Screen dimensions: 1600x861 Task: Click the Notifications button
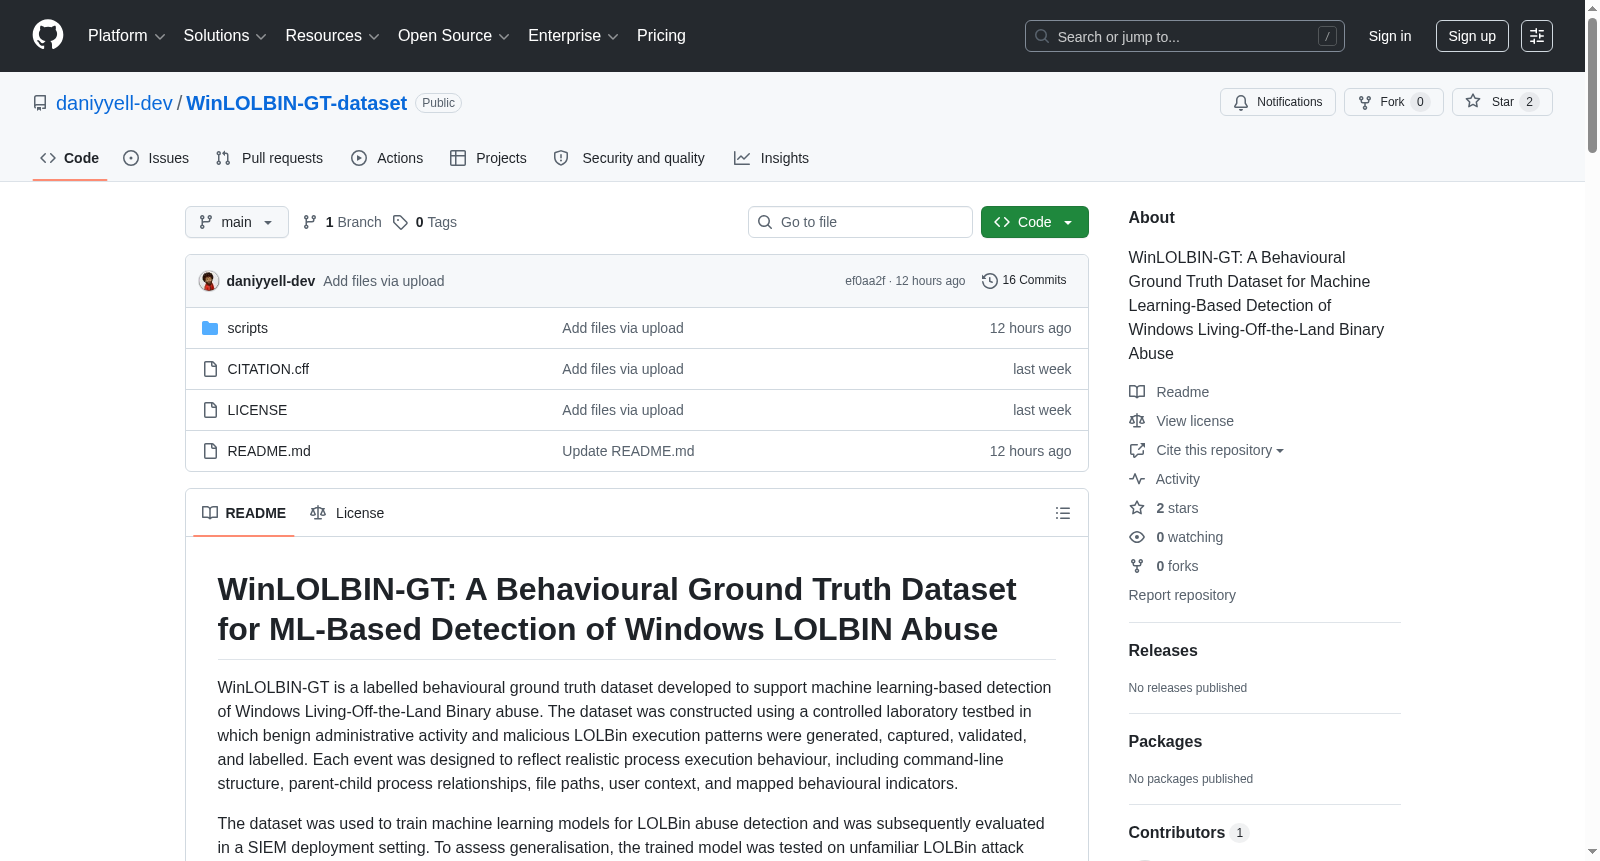tap(1278, 102)
